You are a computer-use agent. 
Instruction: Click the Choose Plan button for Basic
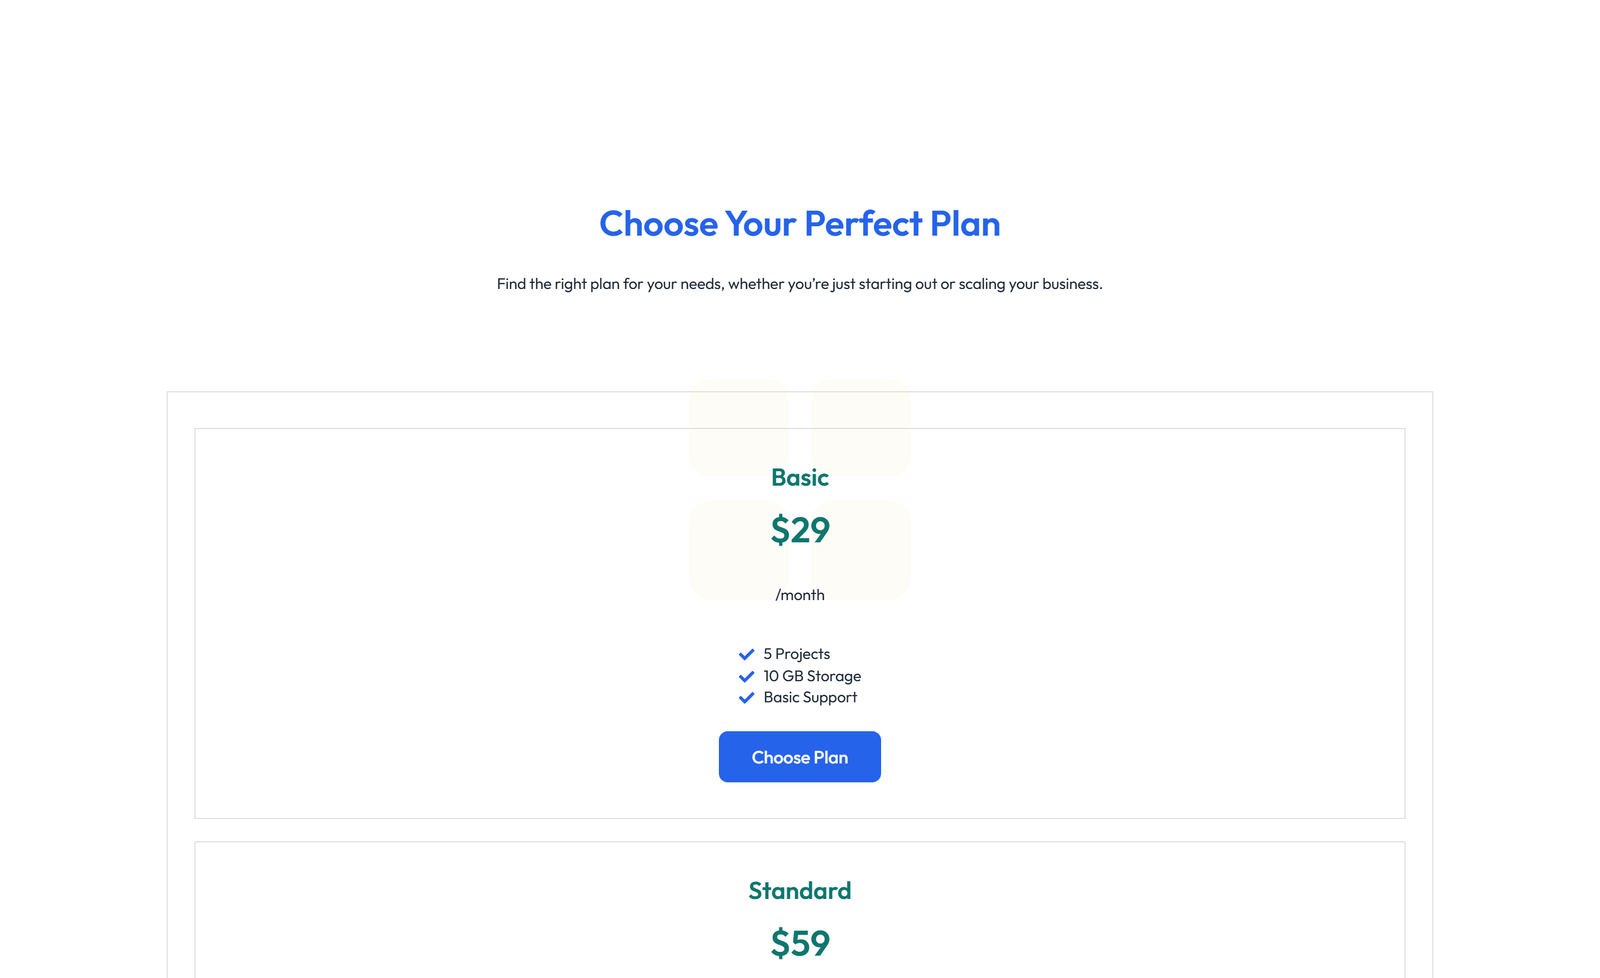pyautogui.click(x=799, y=757)
